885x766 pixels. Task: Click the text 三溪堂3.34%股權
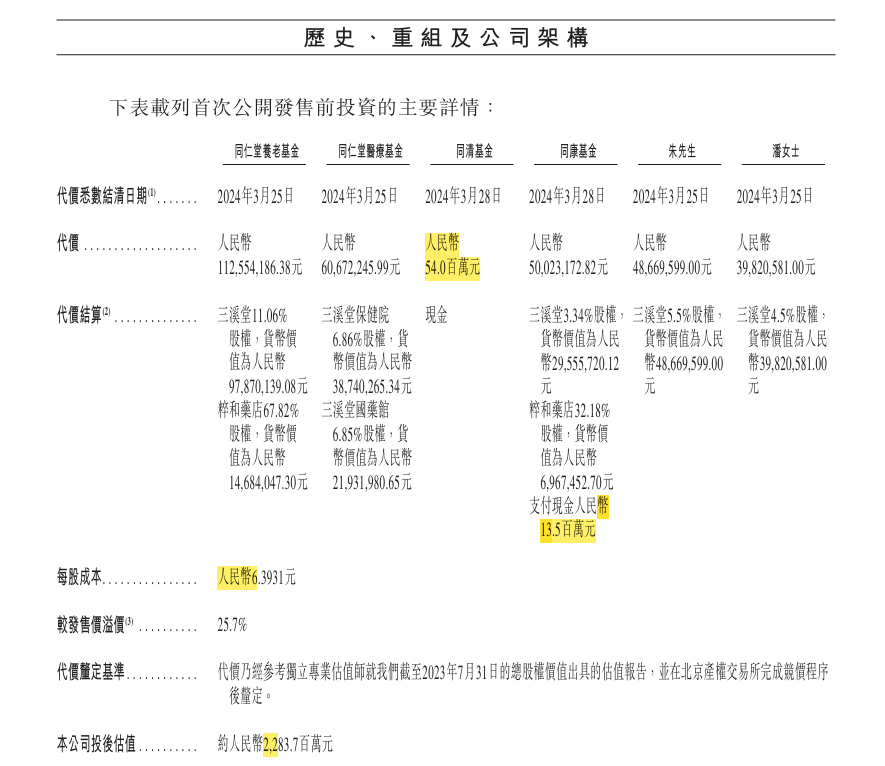[x=573, y=314]
